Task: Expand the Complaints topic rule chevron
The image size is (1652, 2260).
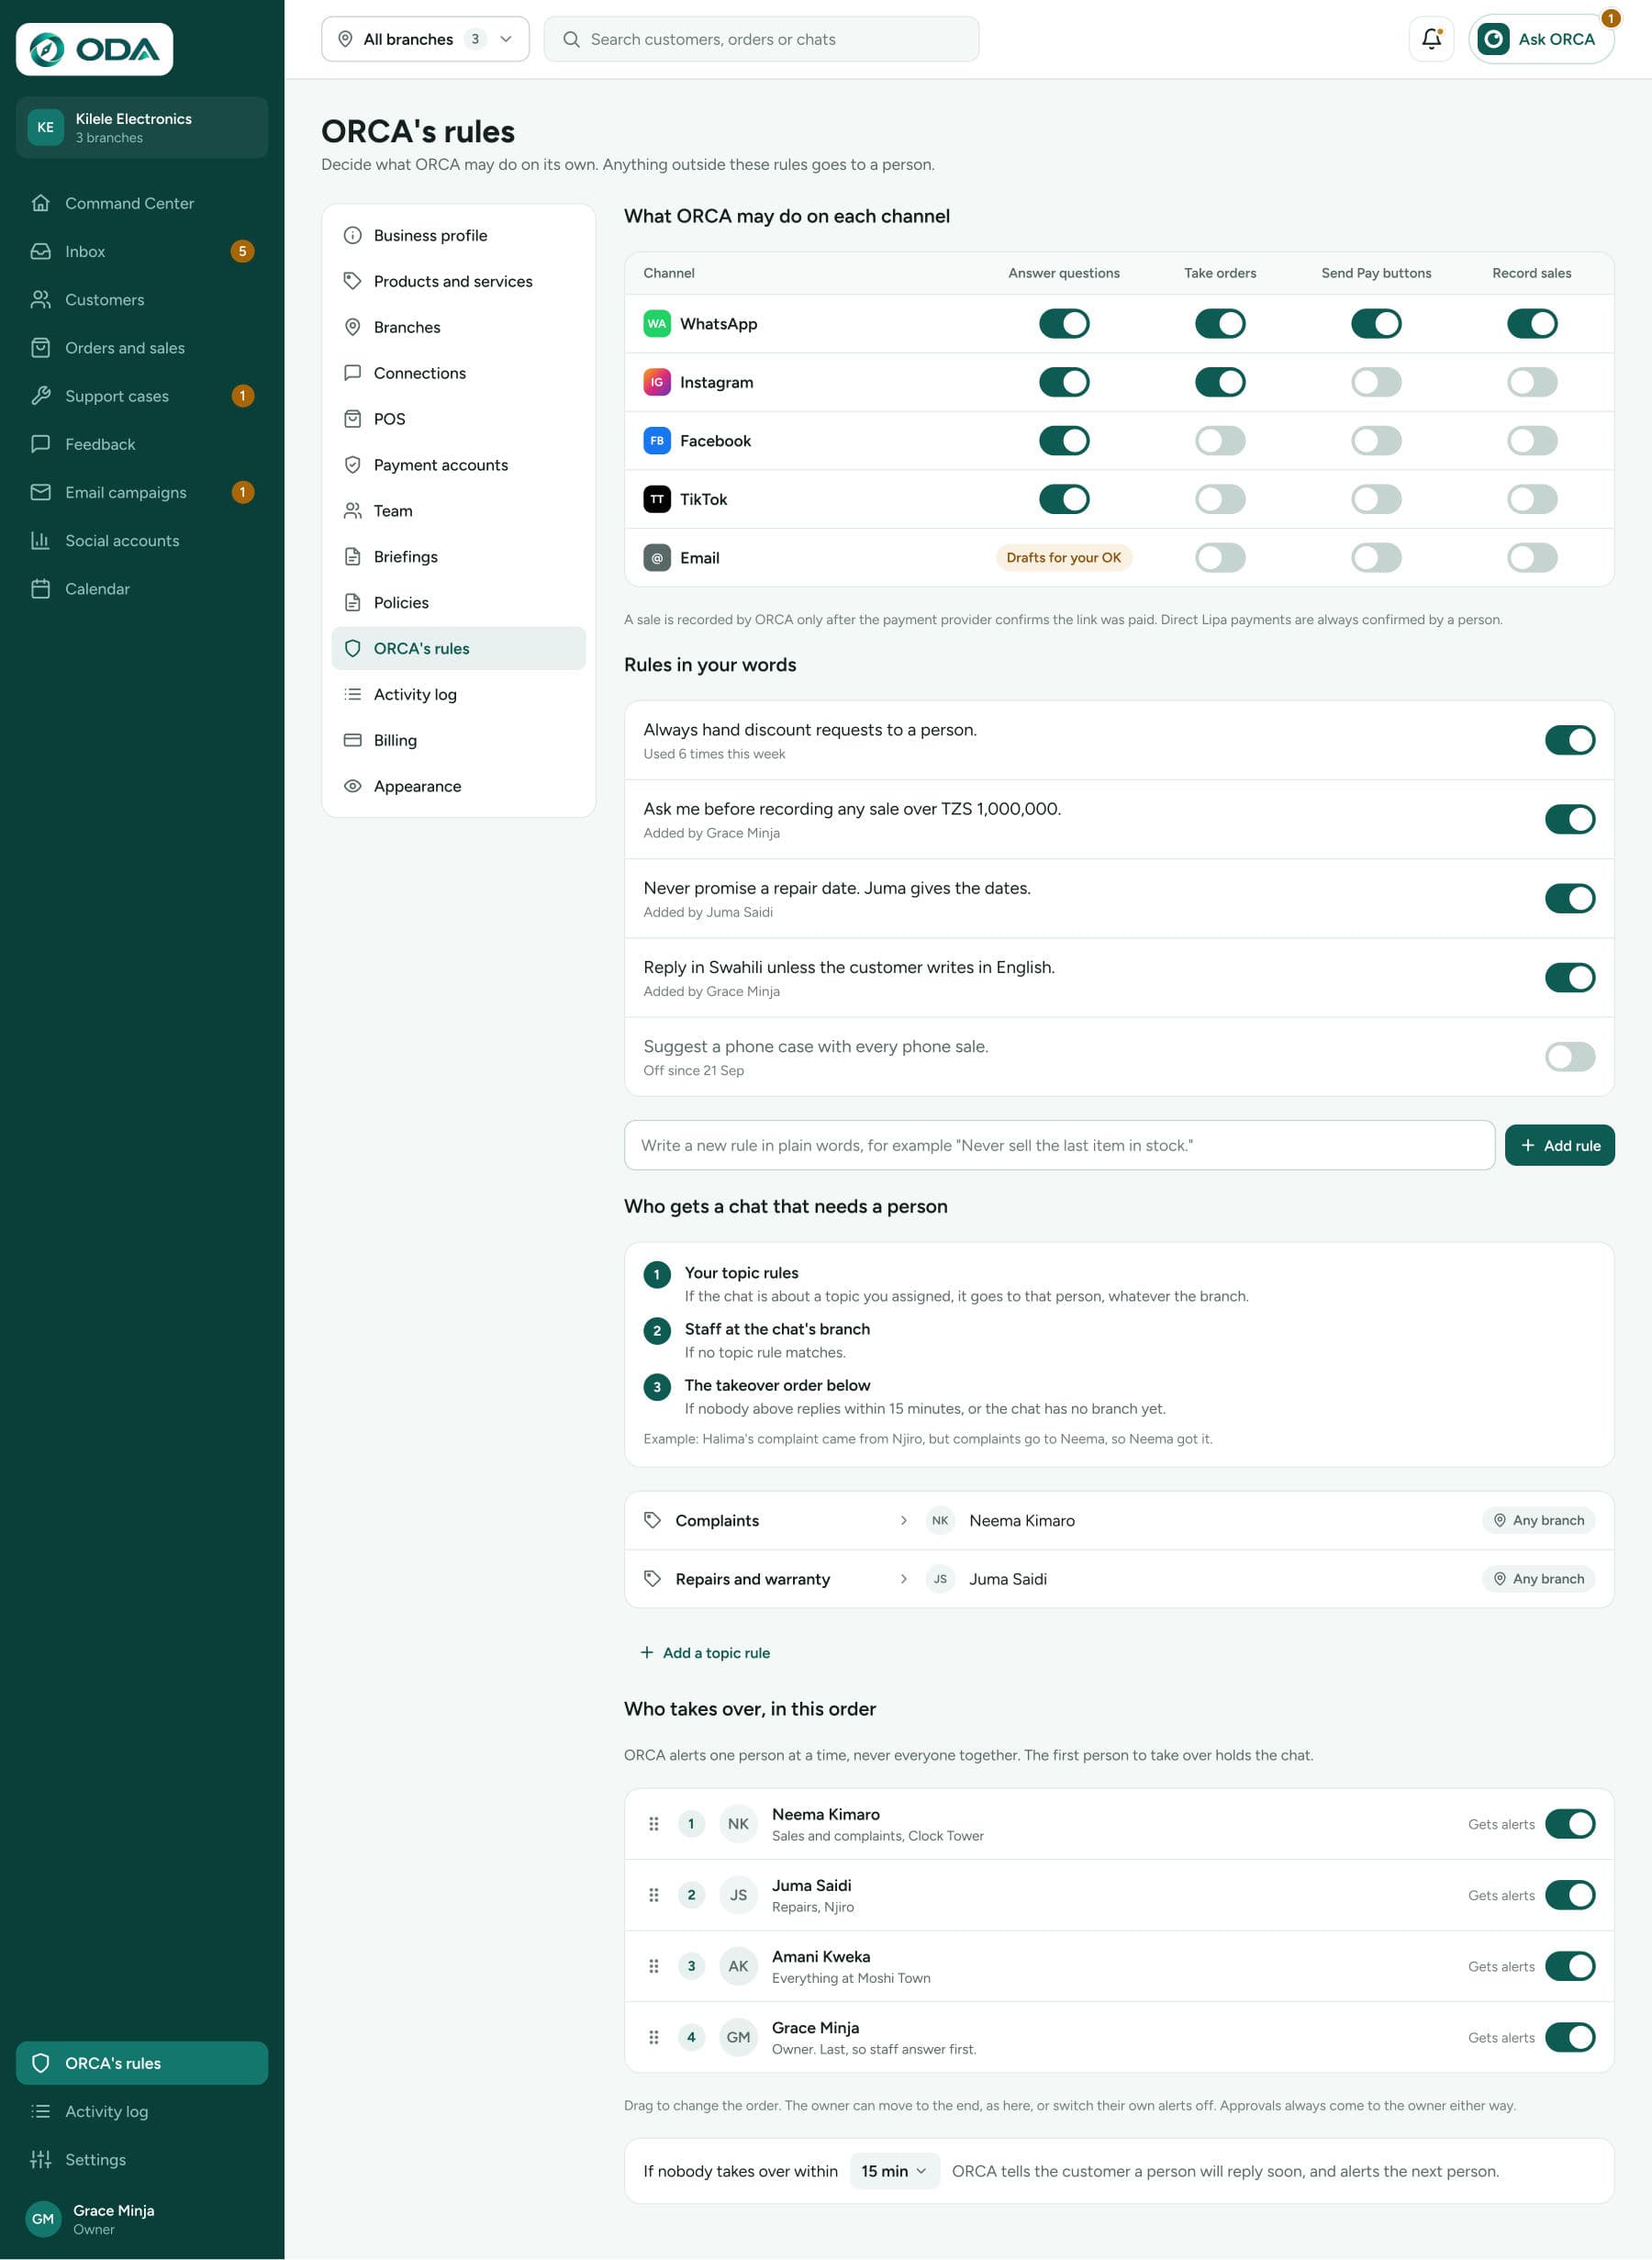Action: pos(904,1520)
